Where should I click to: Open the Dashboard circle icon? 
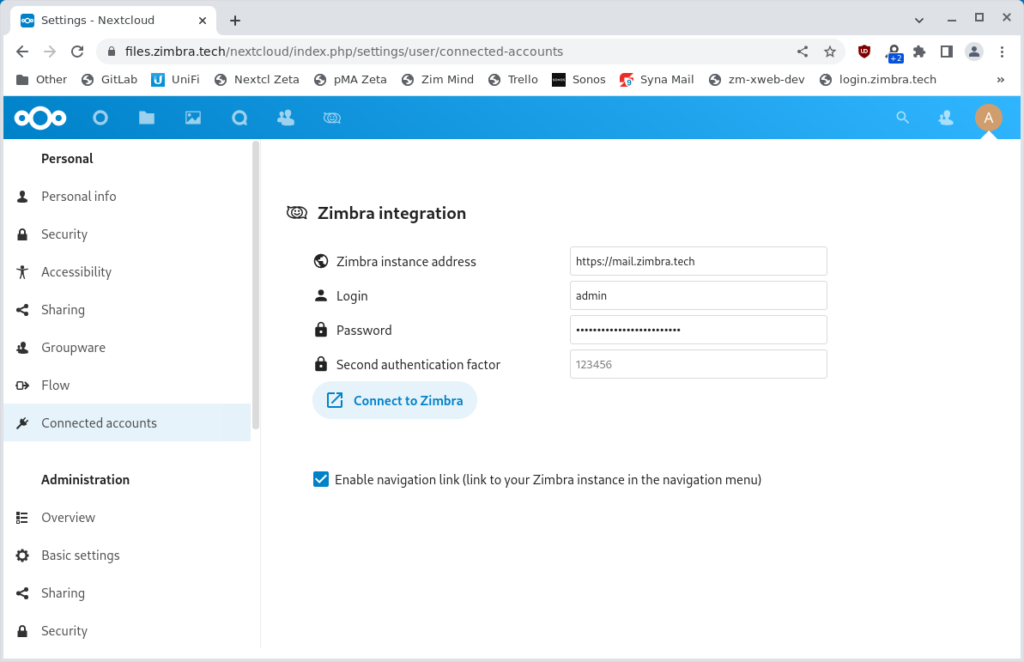[x=100, y=117]
